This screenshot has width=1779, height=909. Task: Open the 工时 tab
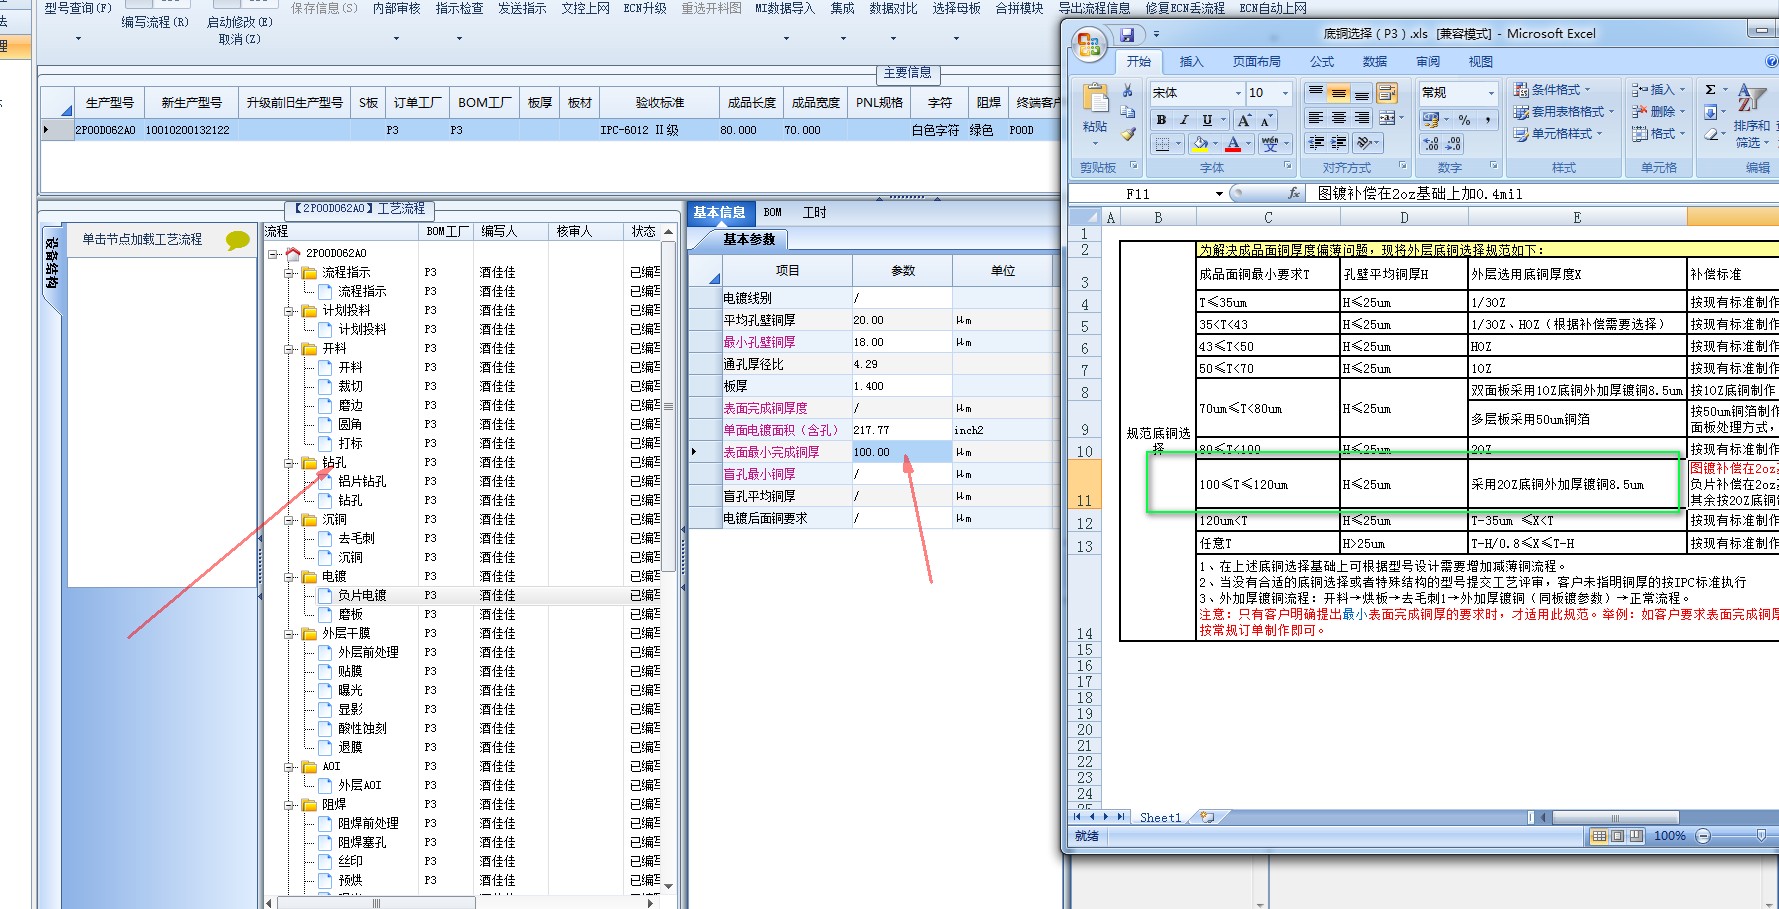(x=814, y=212)
